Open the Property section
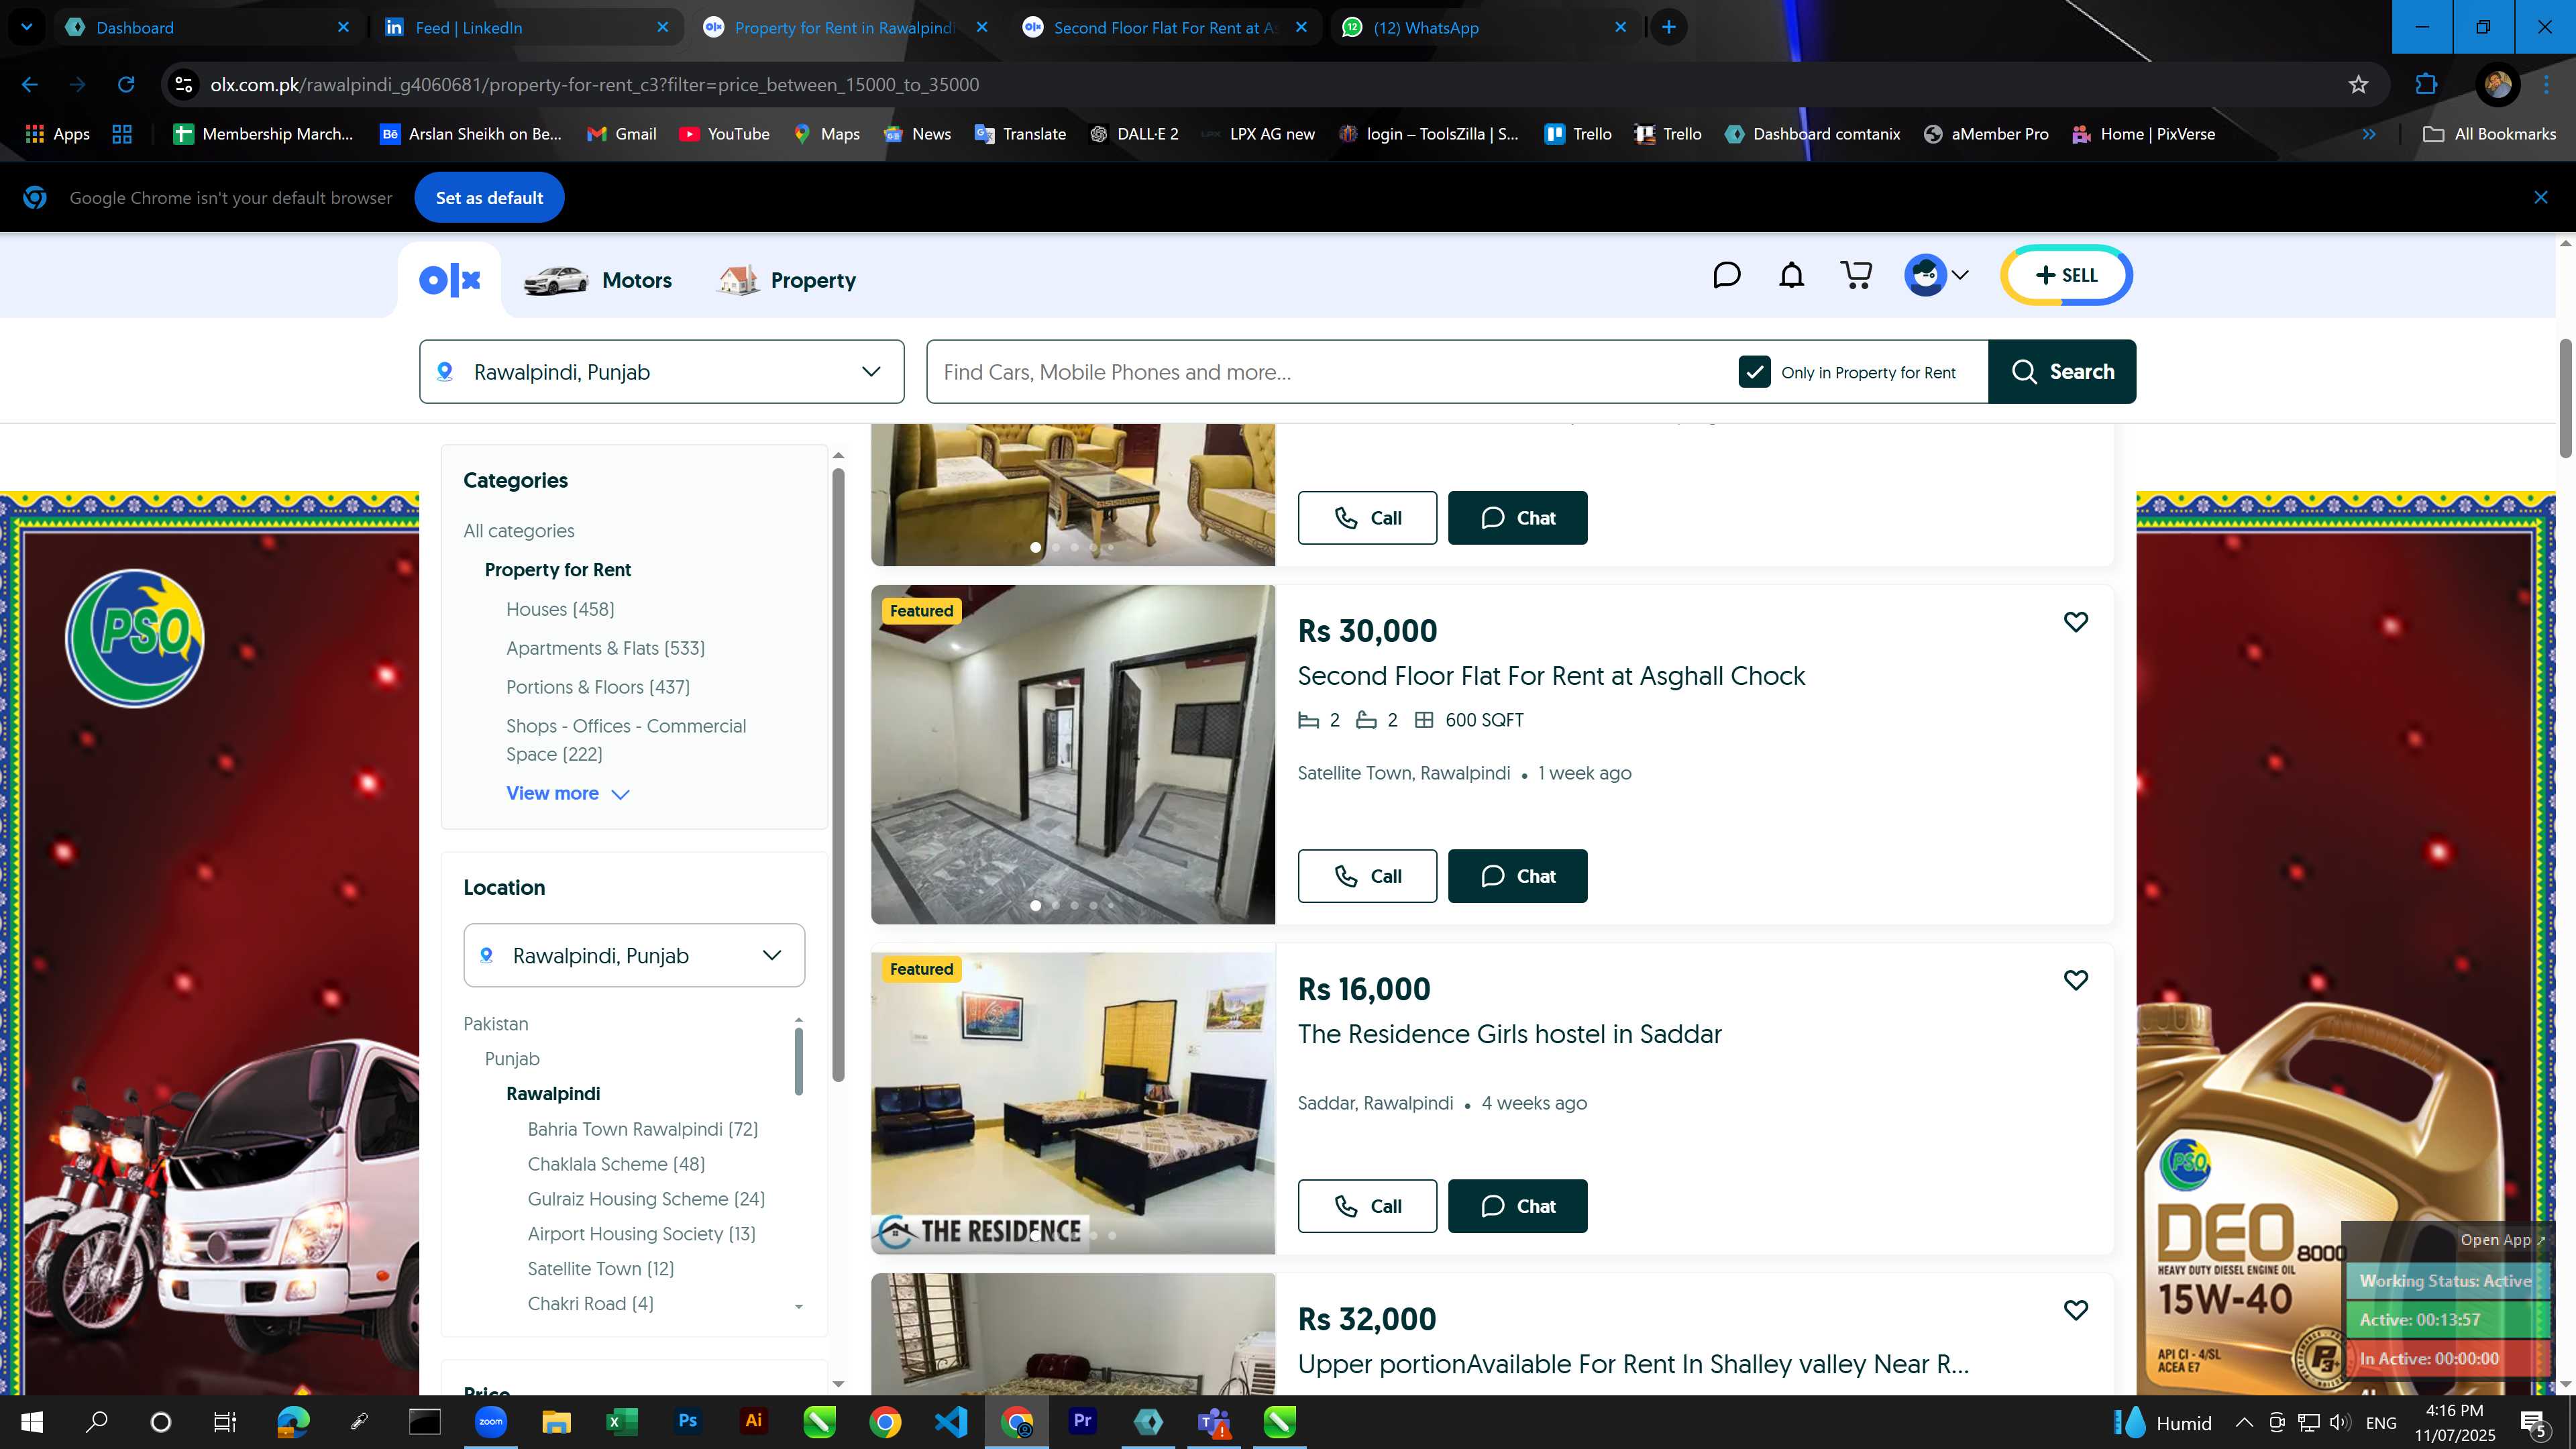Screen dimensions: 2576x1449 point(787,280)
